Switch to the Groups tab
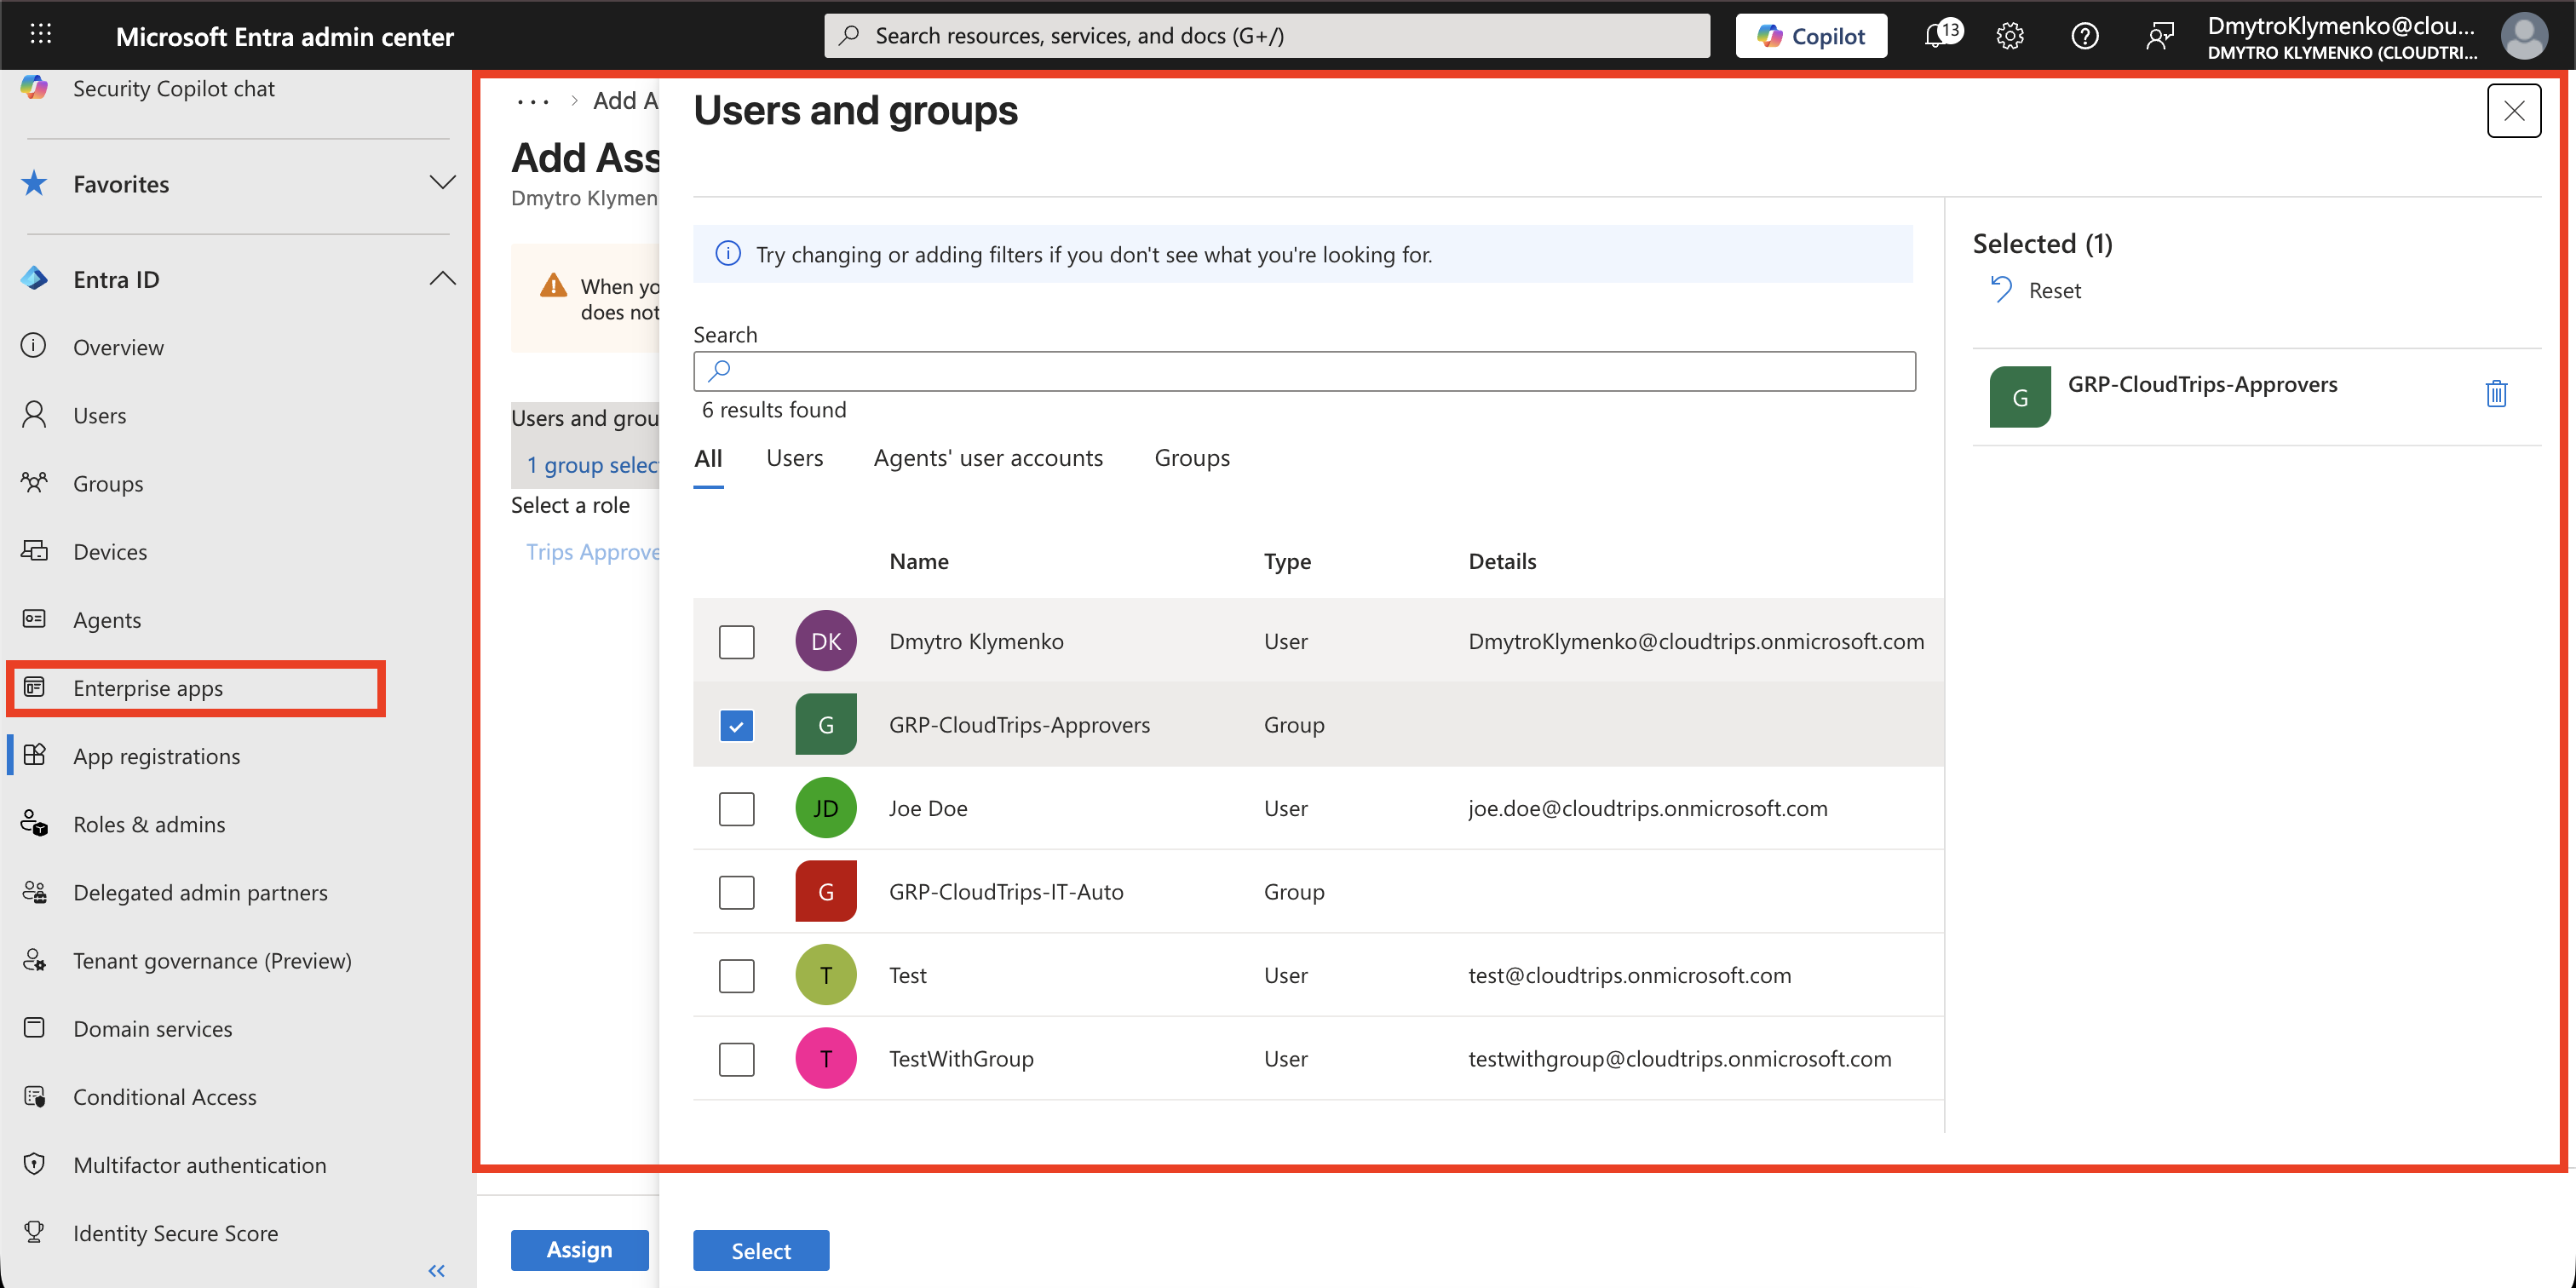Screen dimensions: 2576x1288 (1191, 458)
